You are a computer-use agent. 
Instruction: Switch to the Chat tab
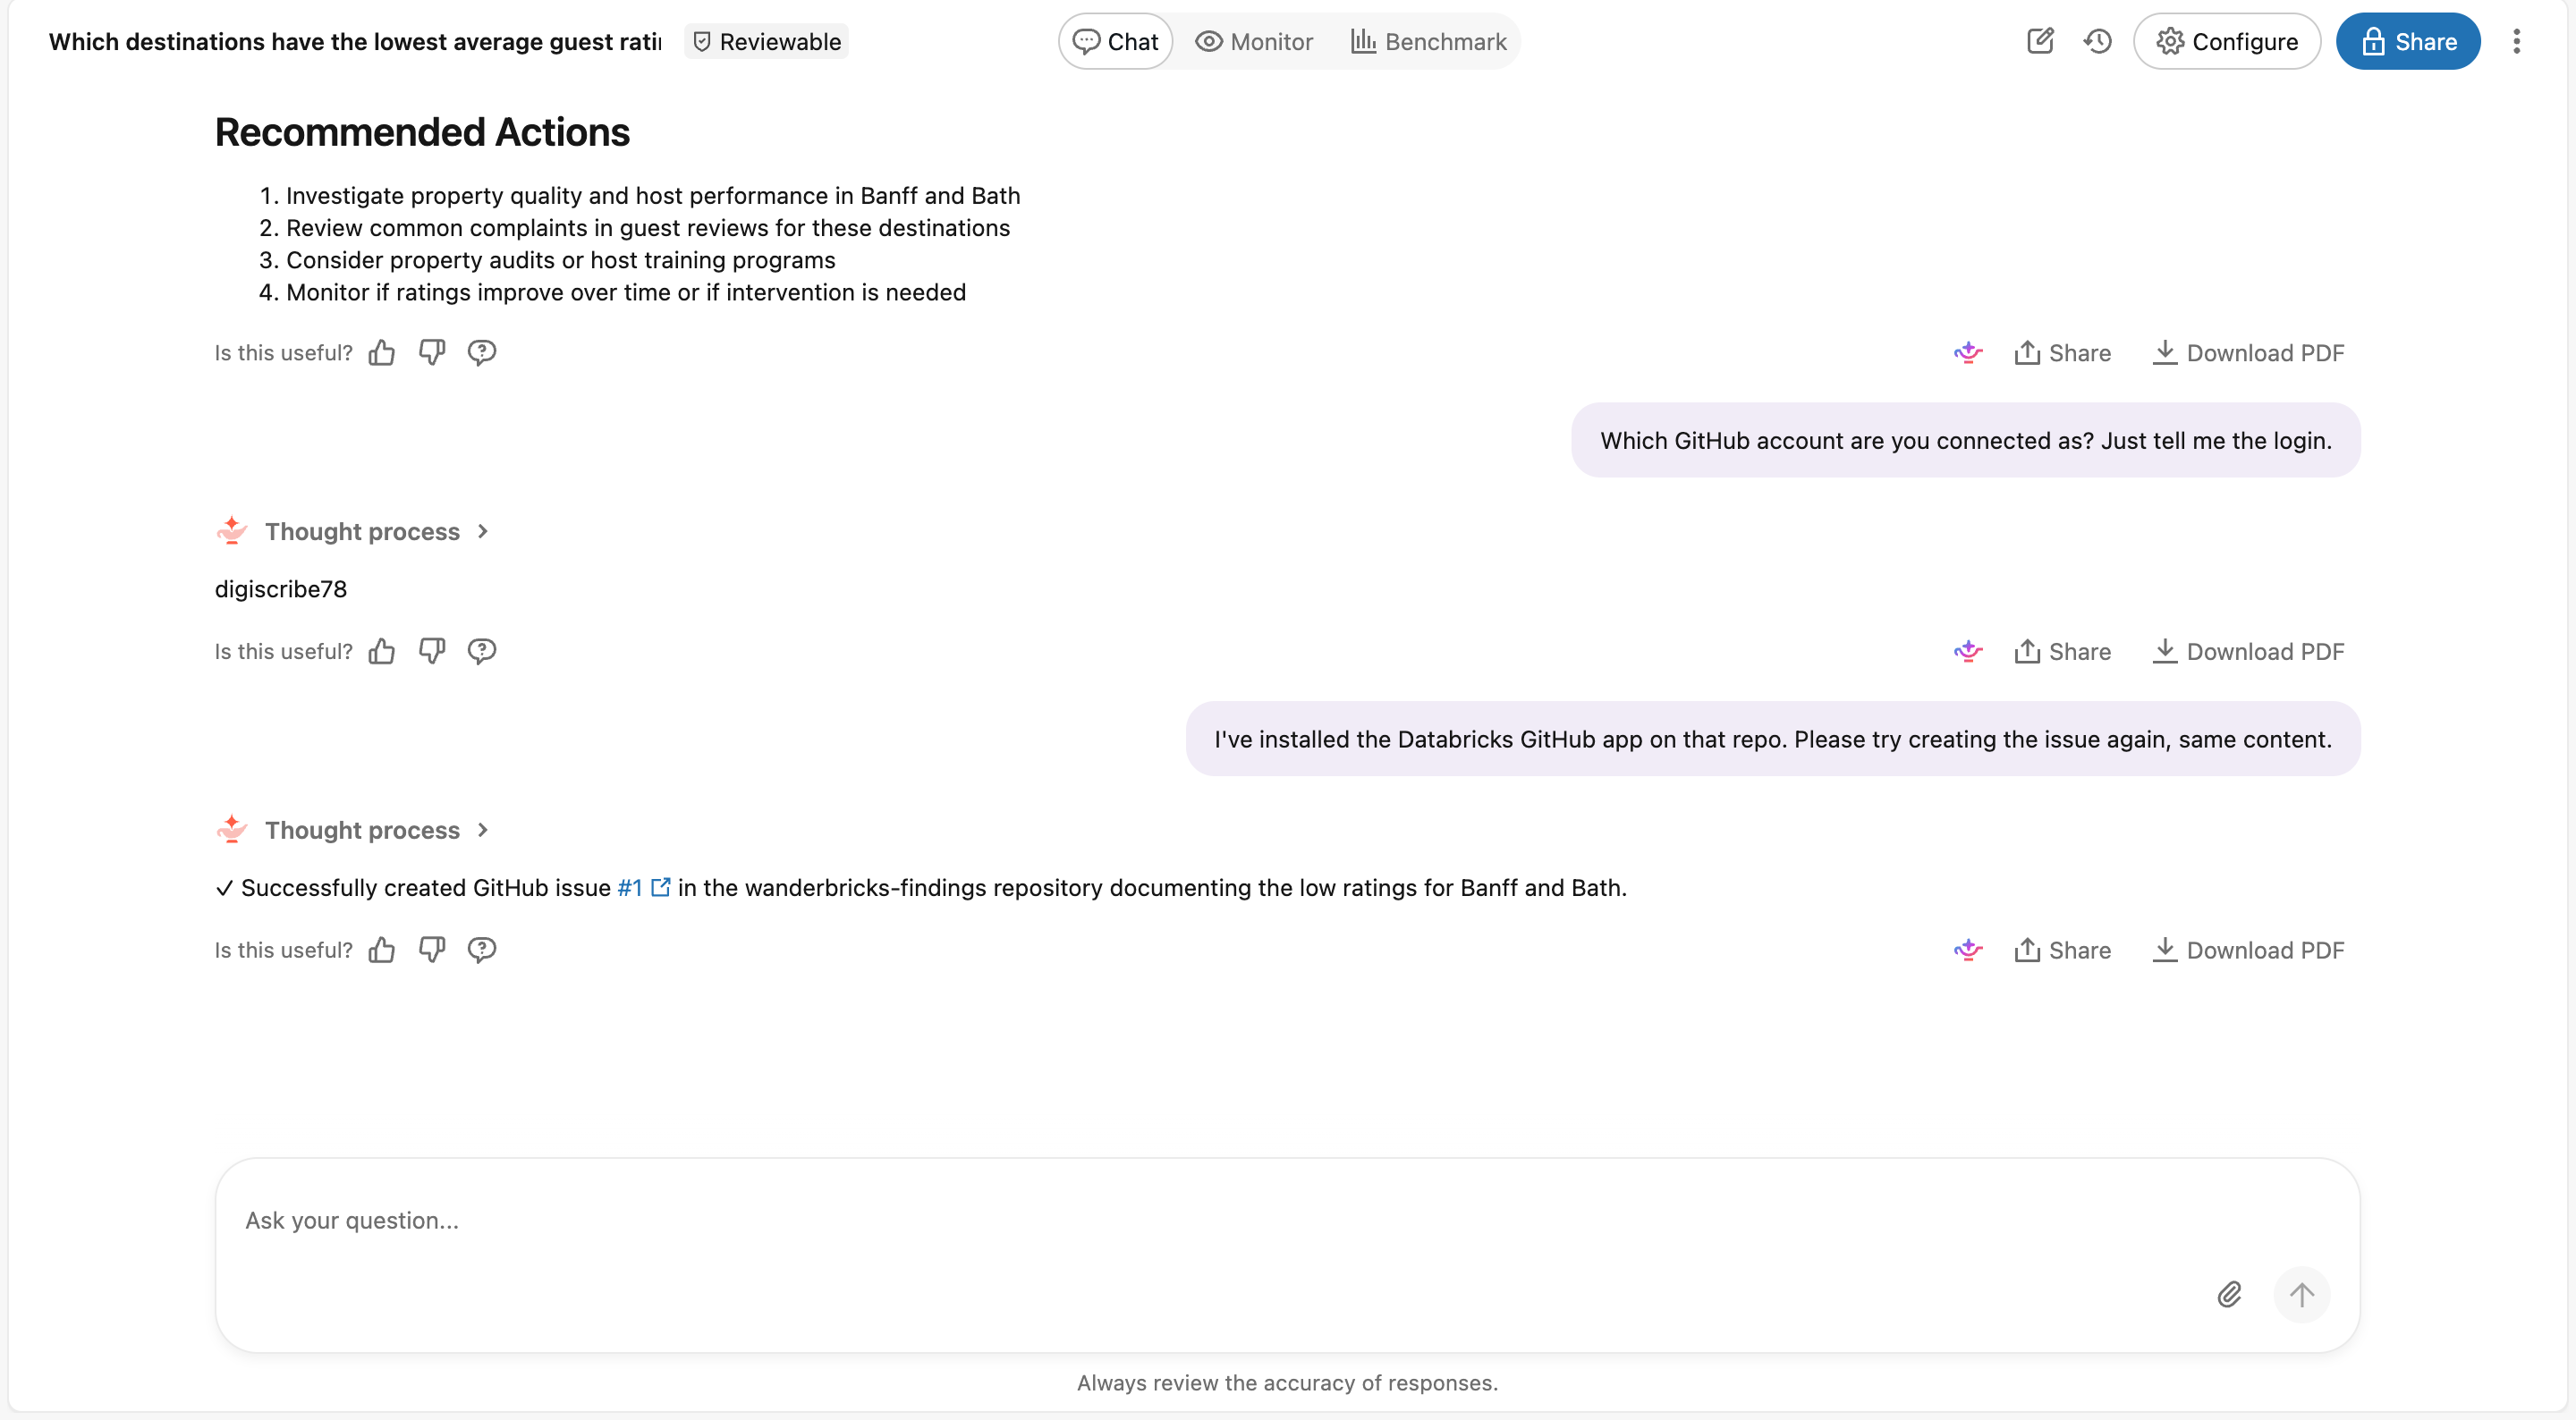click(x=1115, y=41)
